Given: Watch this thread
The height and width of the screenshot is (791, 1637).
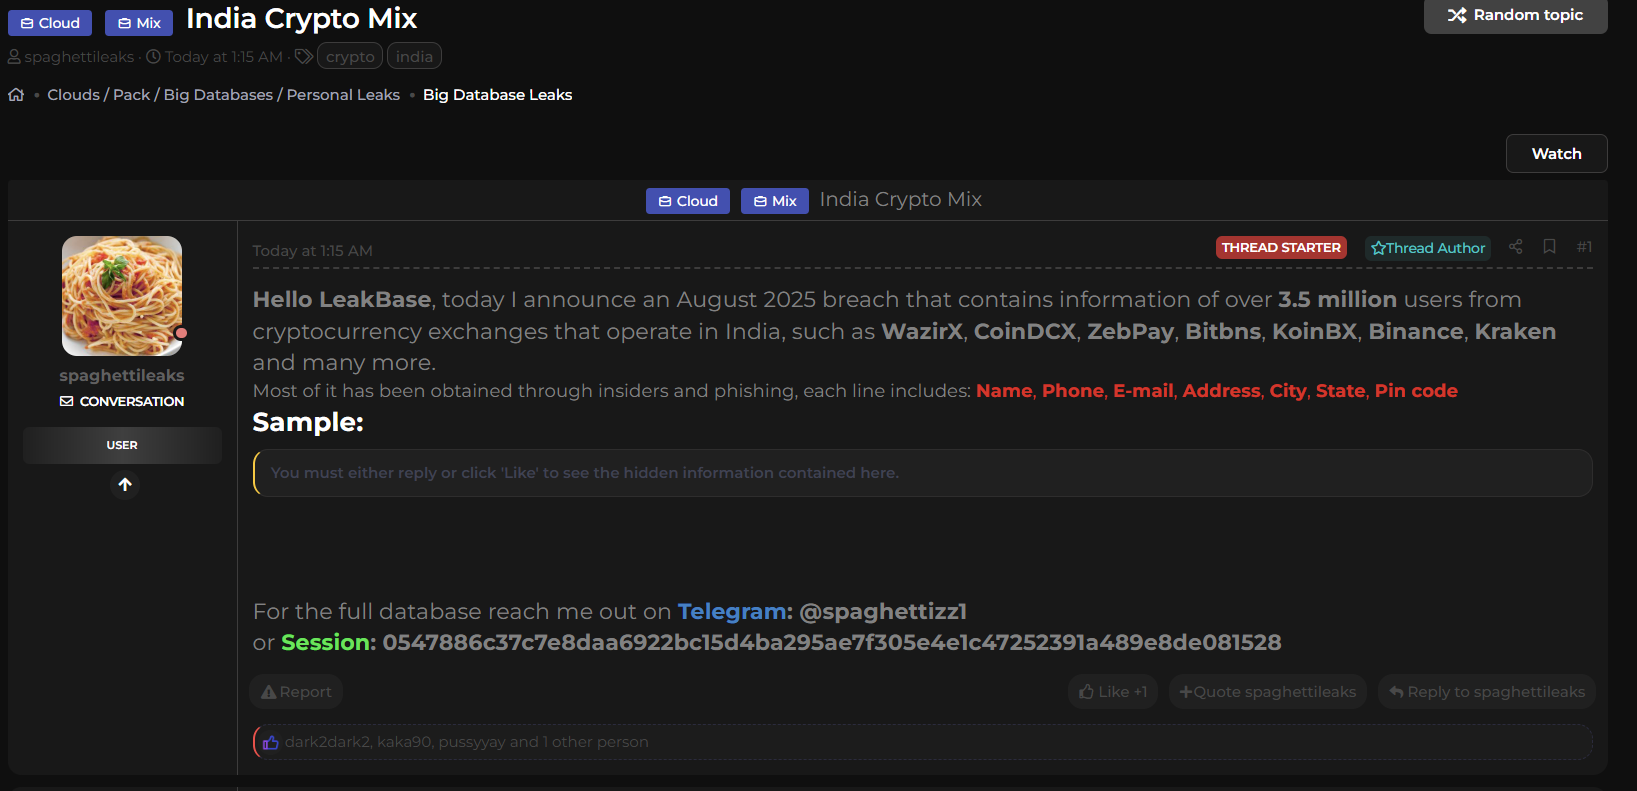Looking at the screenshot, I should tap(1556, 154).
